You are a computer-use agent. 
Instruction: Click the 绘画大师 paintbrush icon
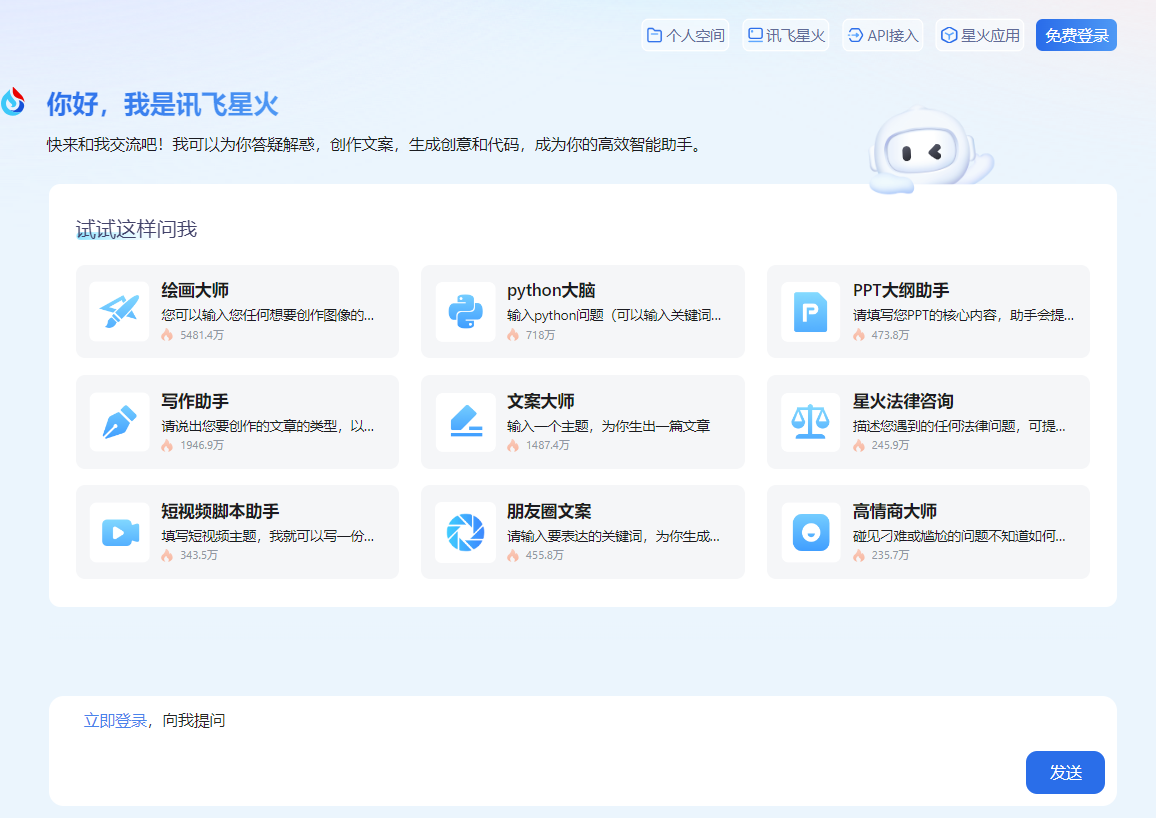[x=119, y=312]
